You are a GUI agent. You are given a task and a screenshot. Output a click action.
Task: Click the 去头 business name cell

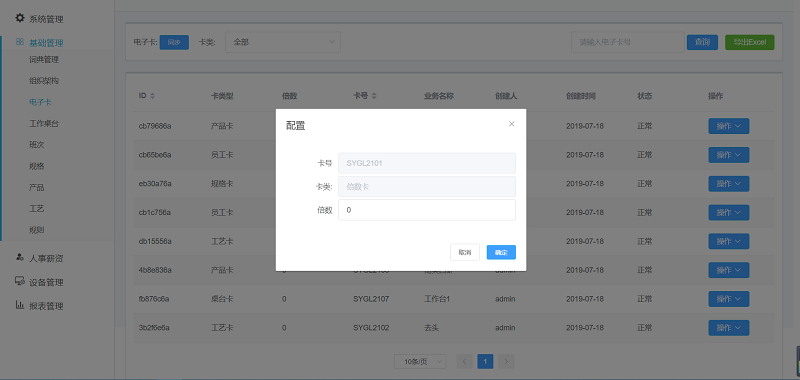click(432, 327)
